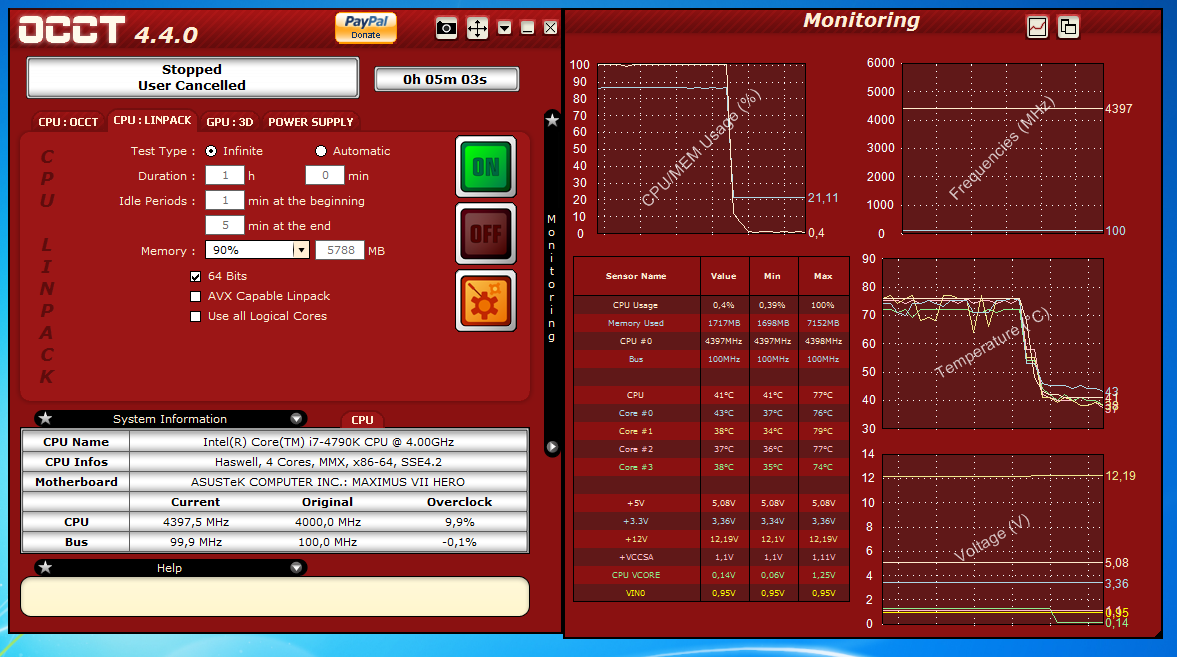This screenshot has height=657, width=1177.
Task: Click the idle minutes at the beginning field
Action: tap(224, 200)
